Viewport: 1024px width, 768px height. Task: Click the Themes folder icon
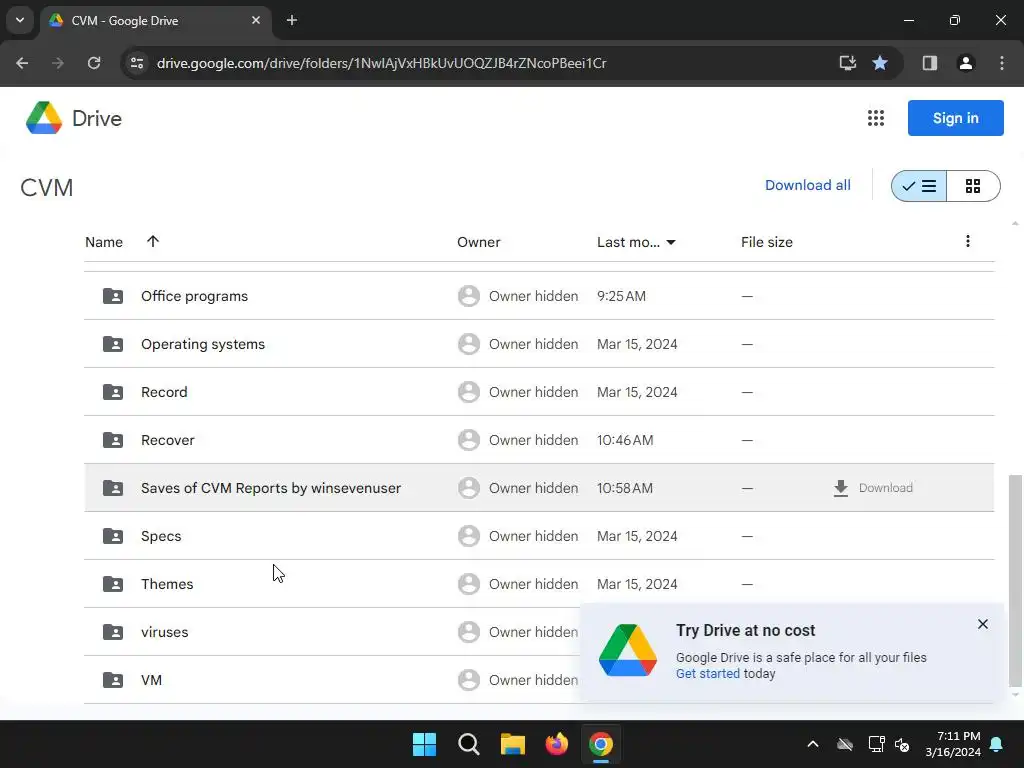[113, 584]
